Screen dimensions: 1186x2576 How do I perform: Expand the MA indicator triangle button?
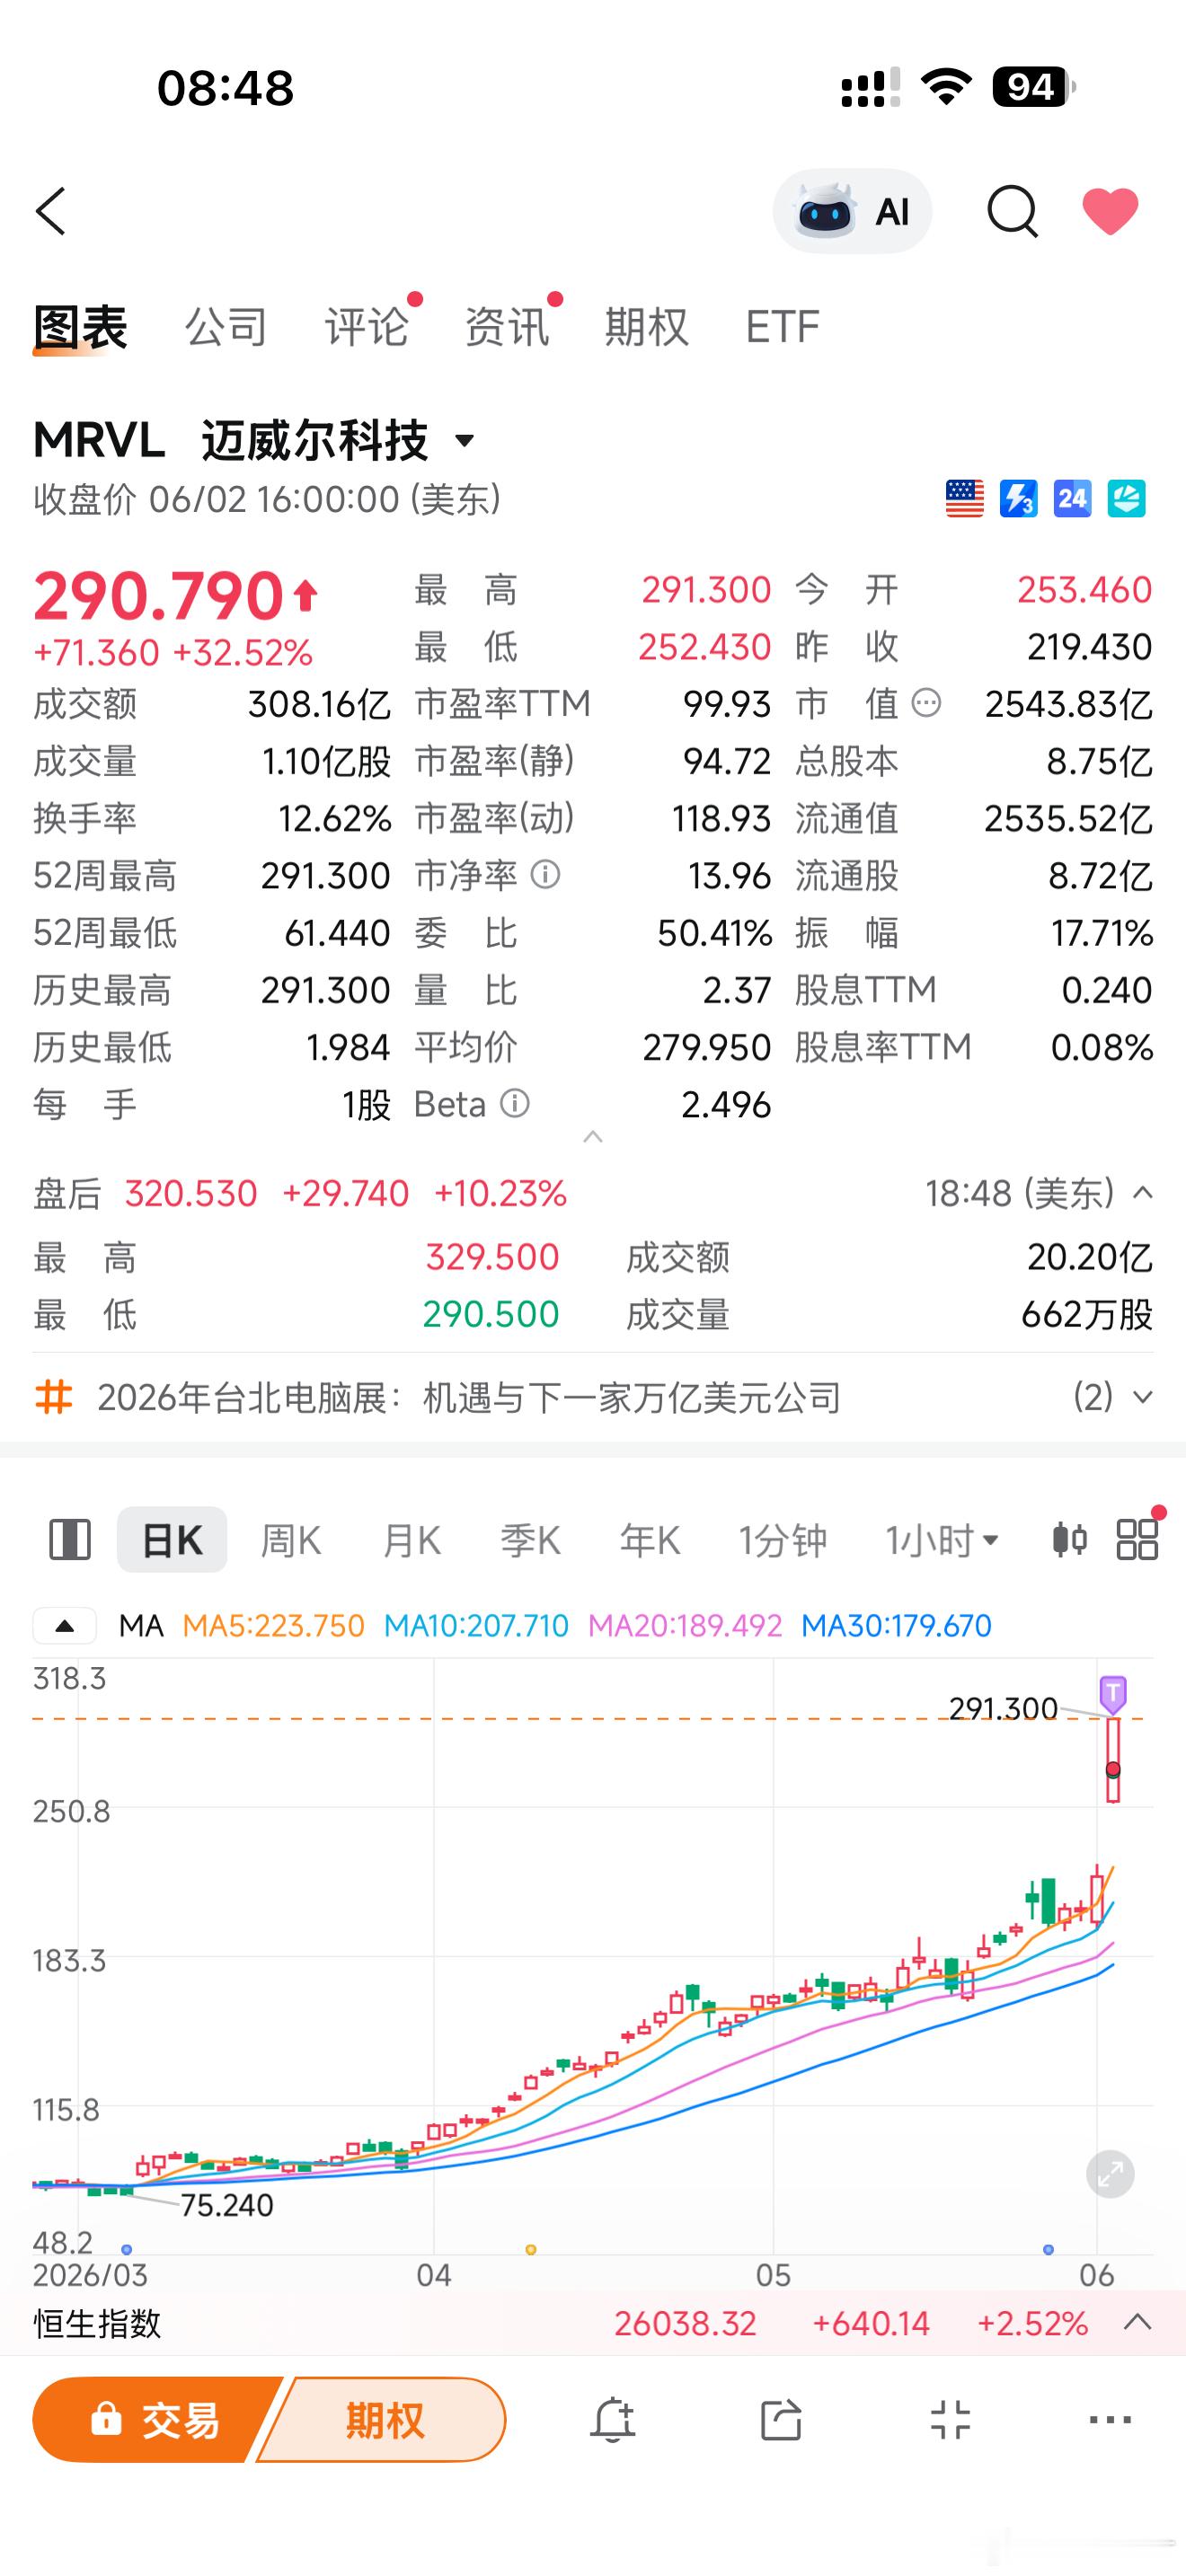pos(65,1625)
